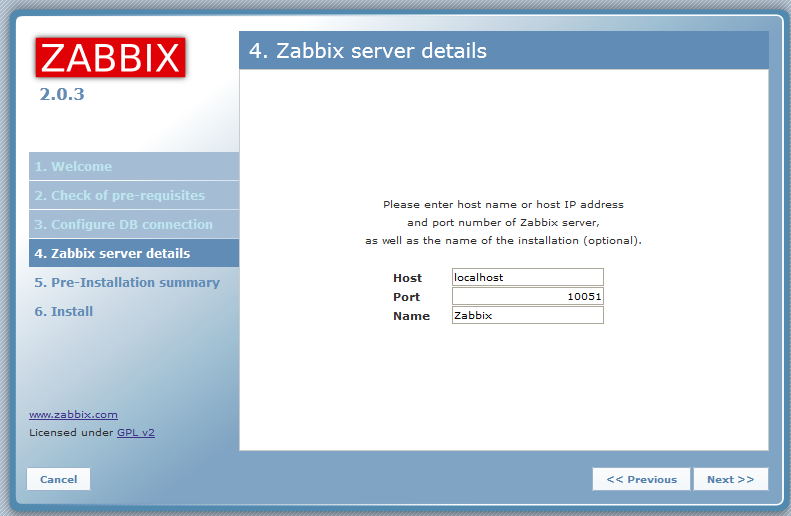This screenshot has height=516, width=791.
Task: Click the Name field label
Action: pyautogui.click(x=411, y=316)
